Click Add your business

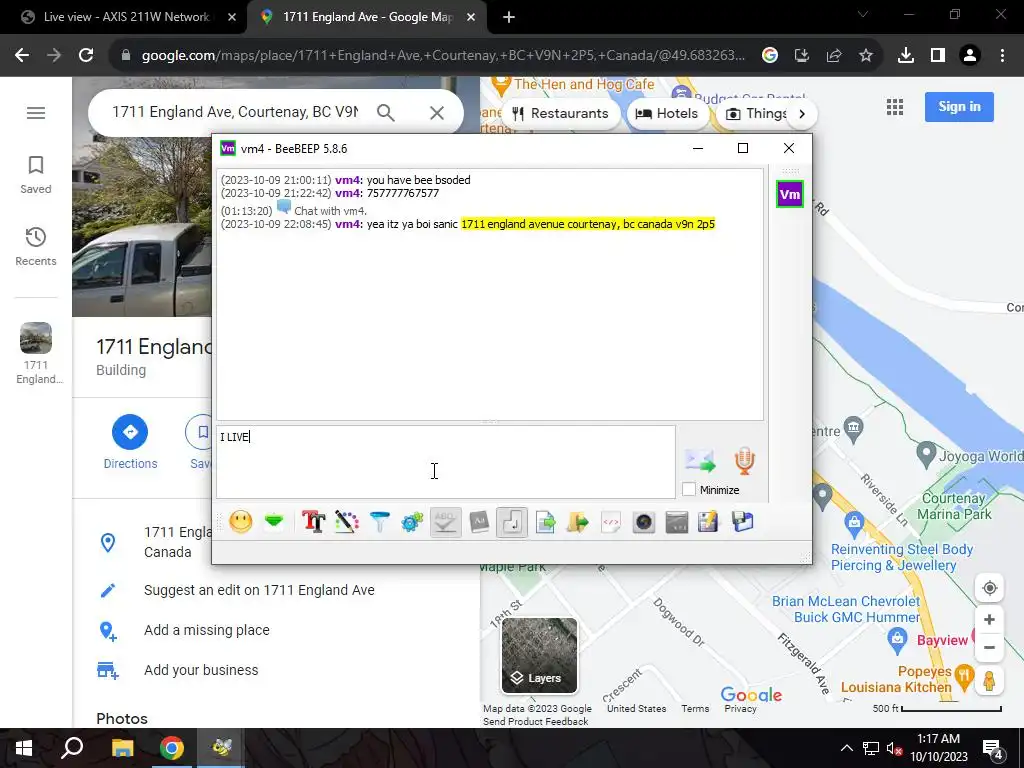tap(201, 670)
